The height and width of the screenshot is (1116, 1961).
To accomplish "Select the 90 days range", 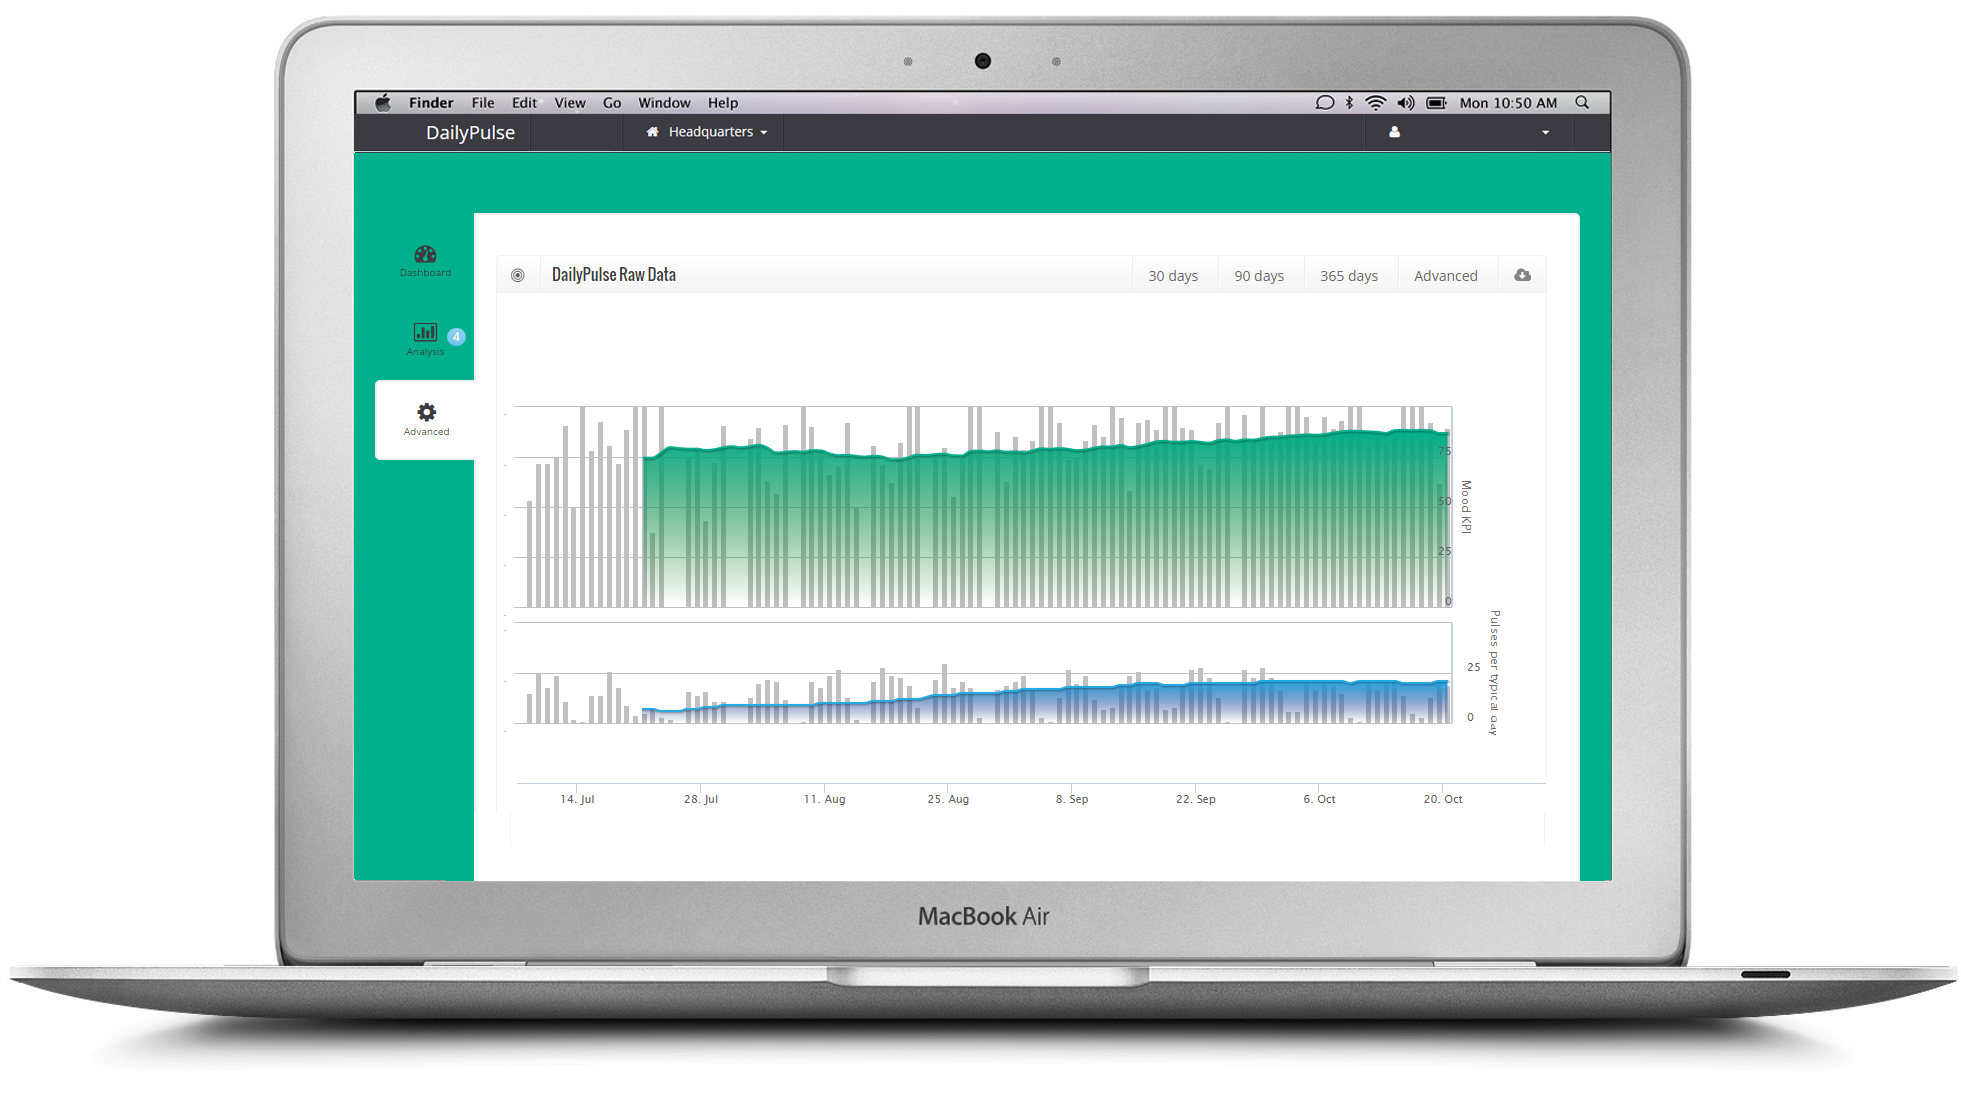I will [1259, 276].
